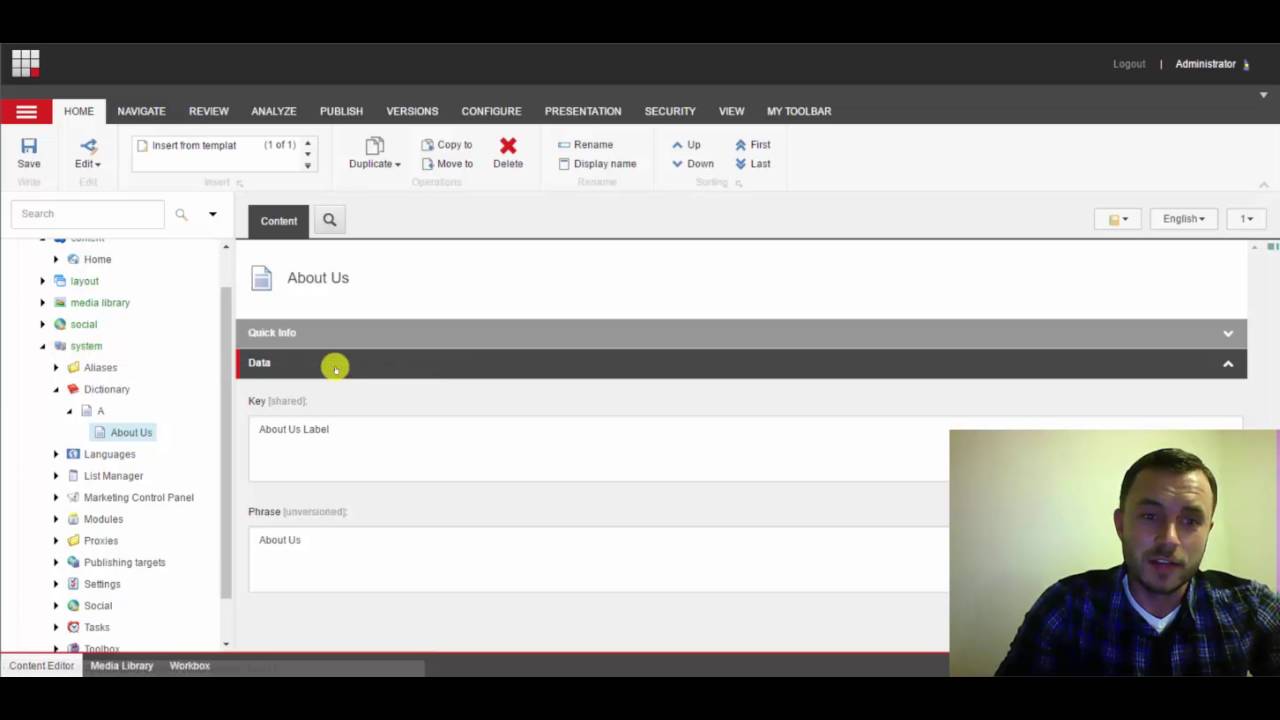Screen dimensions: 1280x720
Task: Open the search tab with magnifier icon
Action: coord(329,221)
